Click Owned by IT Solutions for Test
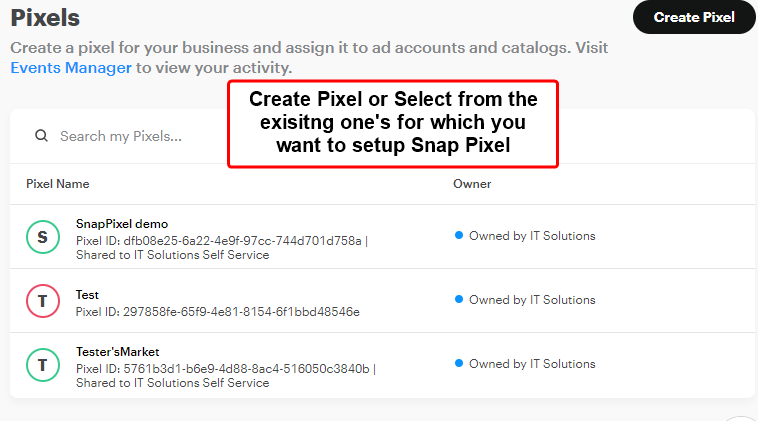 tap(532, 300)
